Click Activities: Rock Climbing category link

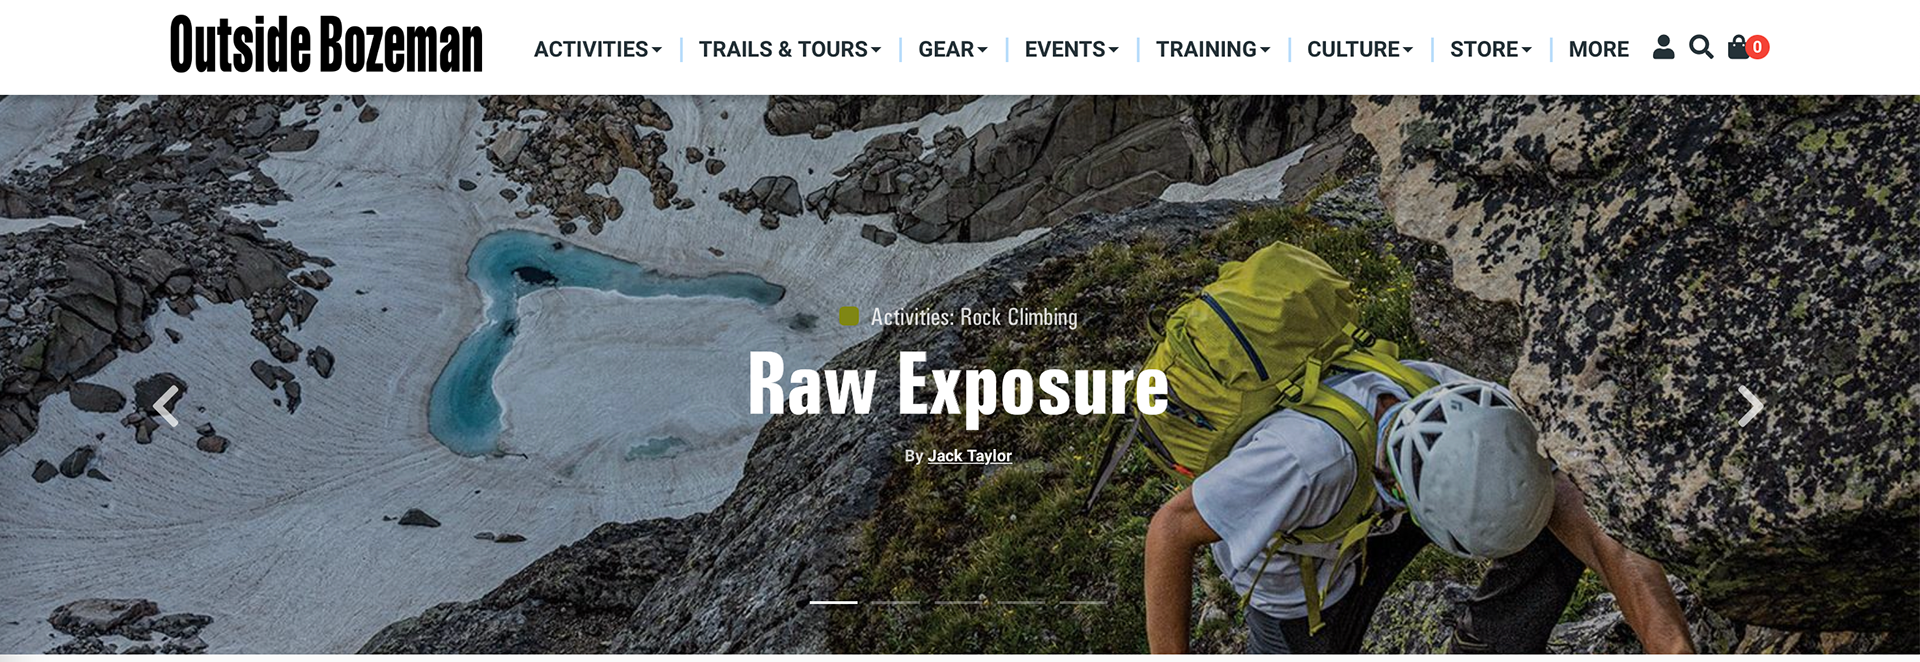tap(974, 317)
